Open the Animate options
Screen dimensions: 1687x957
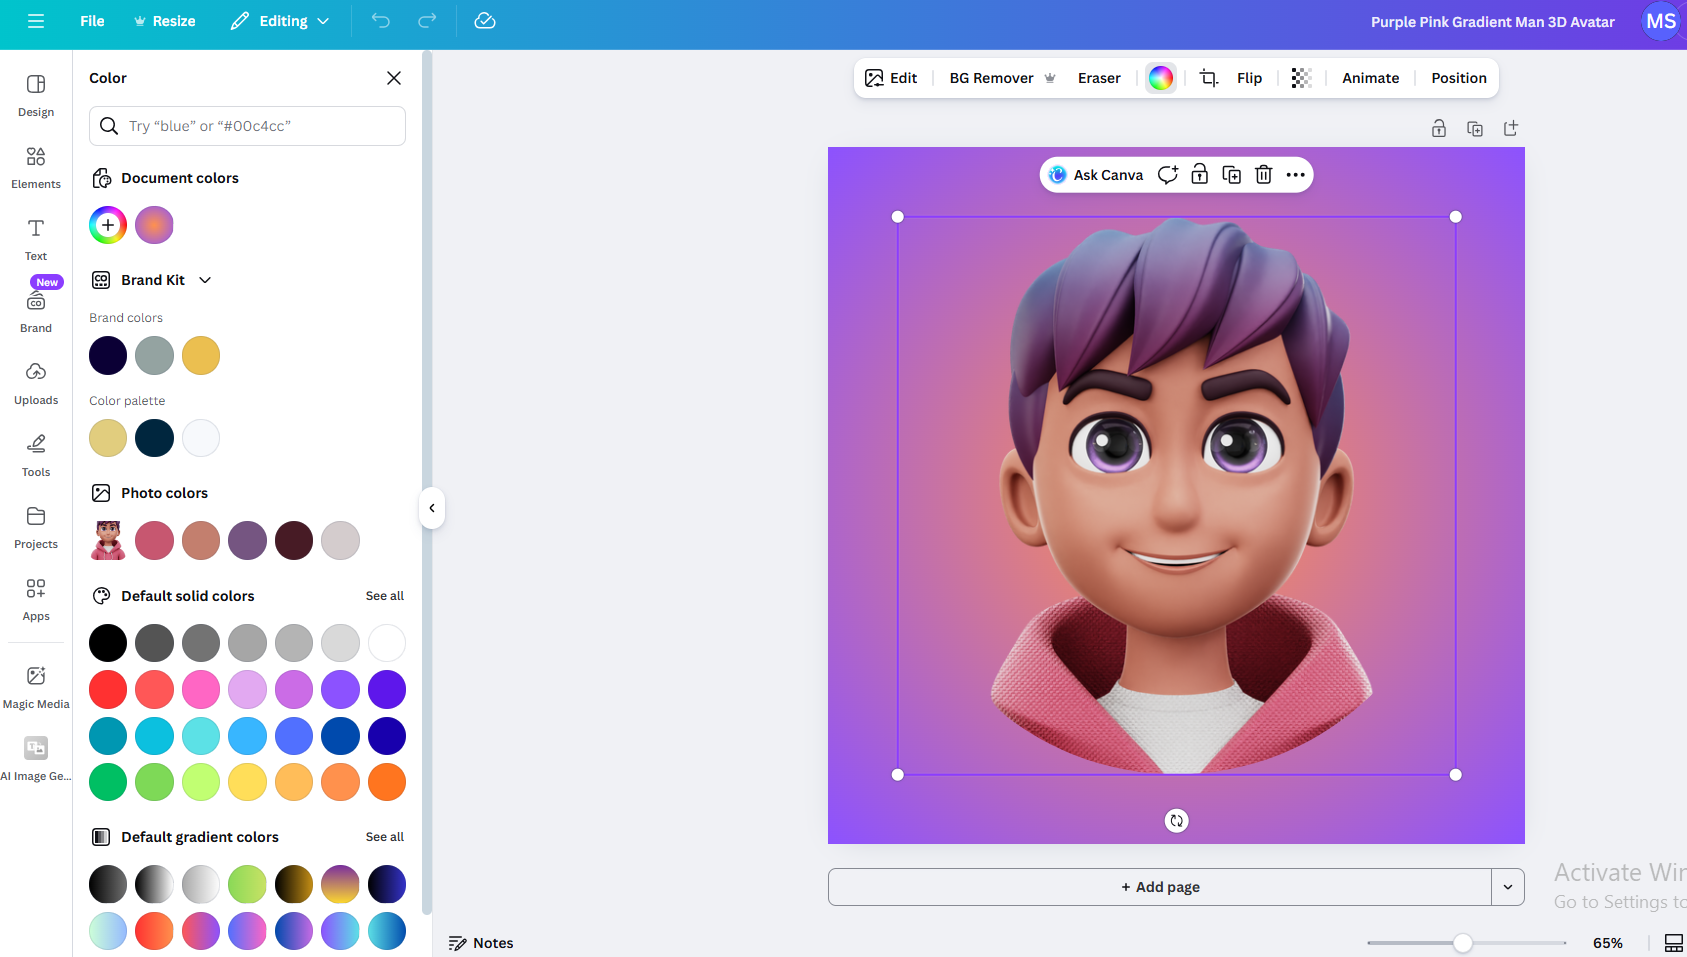[x=1370, y=78]
